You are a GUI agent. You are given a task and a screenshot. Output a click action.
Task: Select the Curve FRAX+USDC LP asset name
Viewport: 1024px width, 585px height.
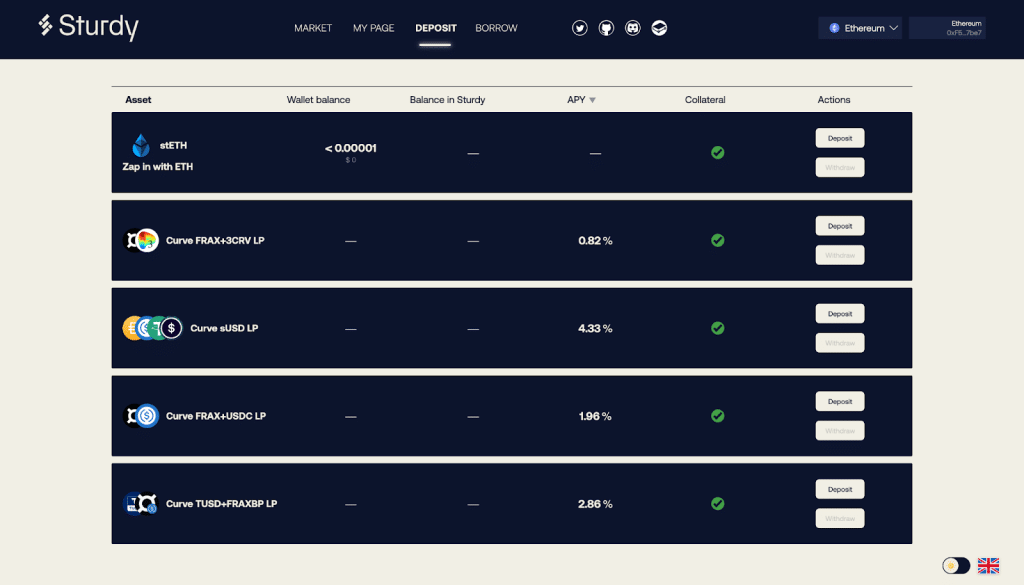(216, 416)
